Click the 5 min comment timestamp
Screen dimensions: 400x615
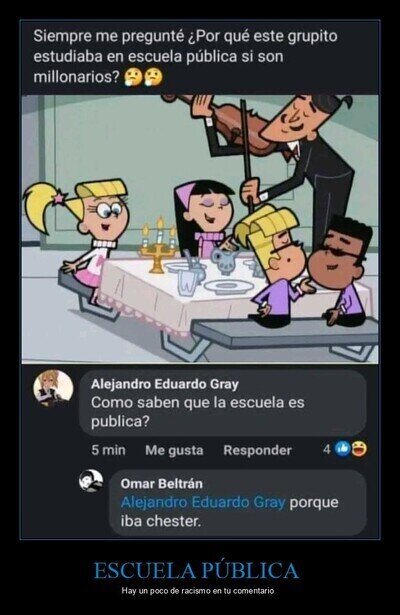coord(108,450)
